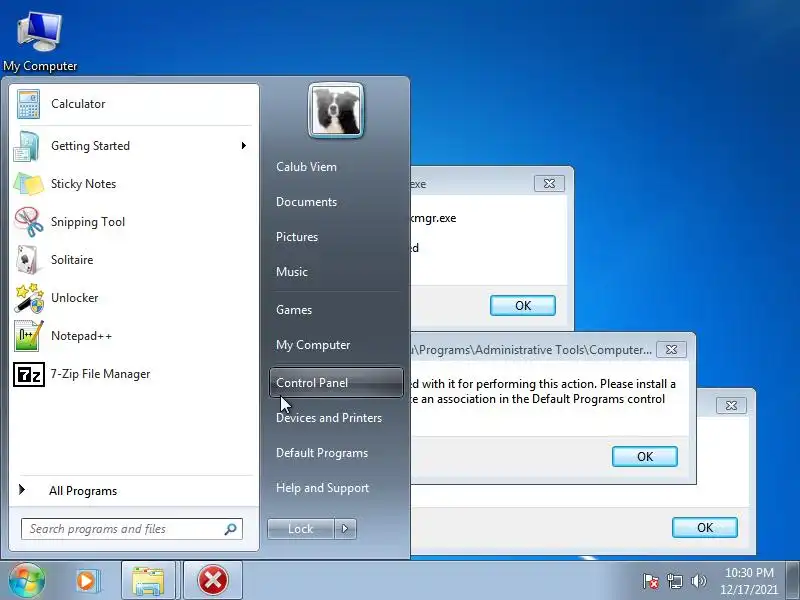Open My Computer from Start menu
This screenshot has width=800, height=600.
[313, 345]
